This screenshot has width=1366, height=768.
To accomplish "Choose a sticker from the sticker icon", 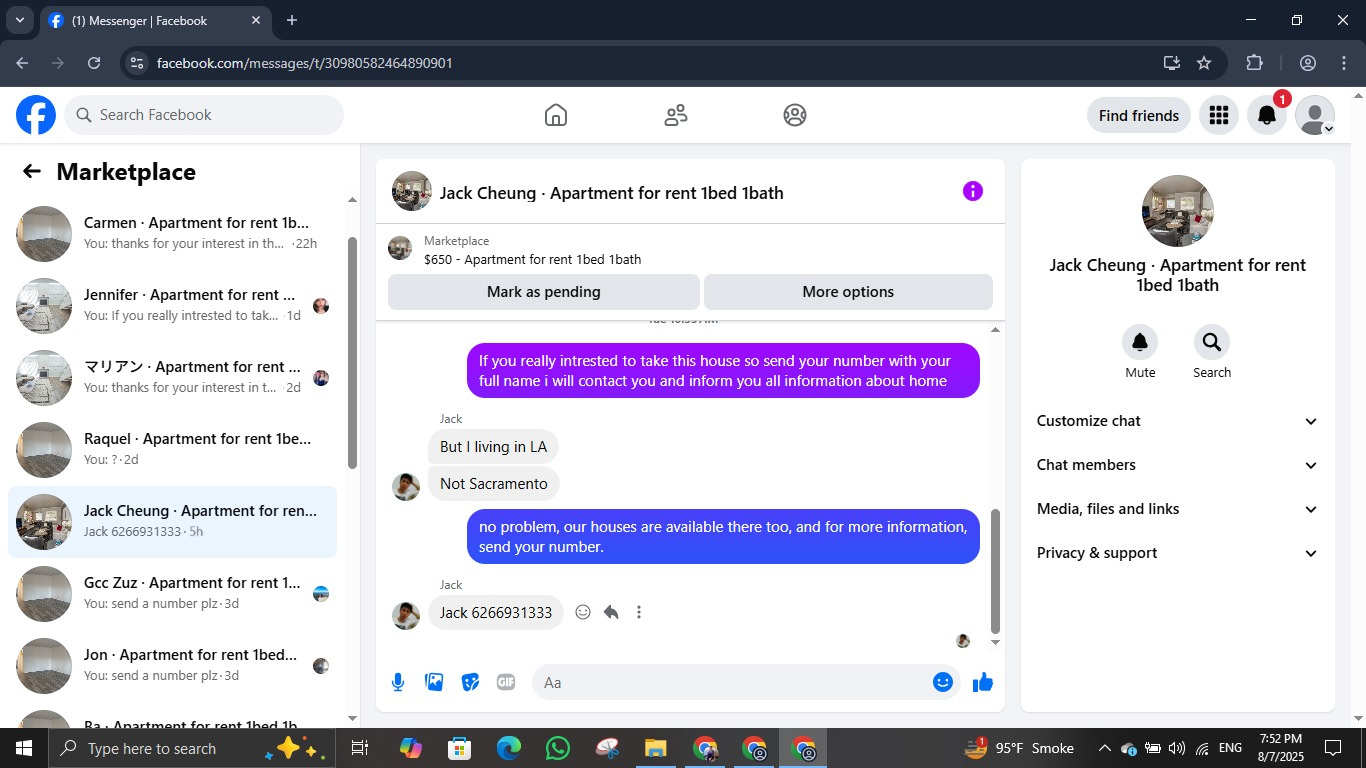I will click(470, 682).
